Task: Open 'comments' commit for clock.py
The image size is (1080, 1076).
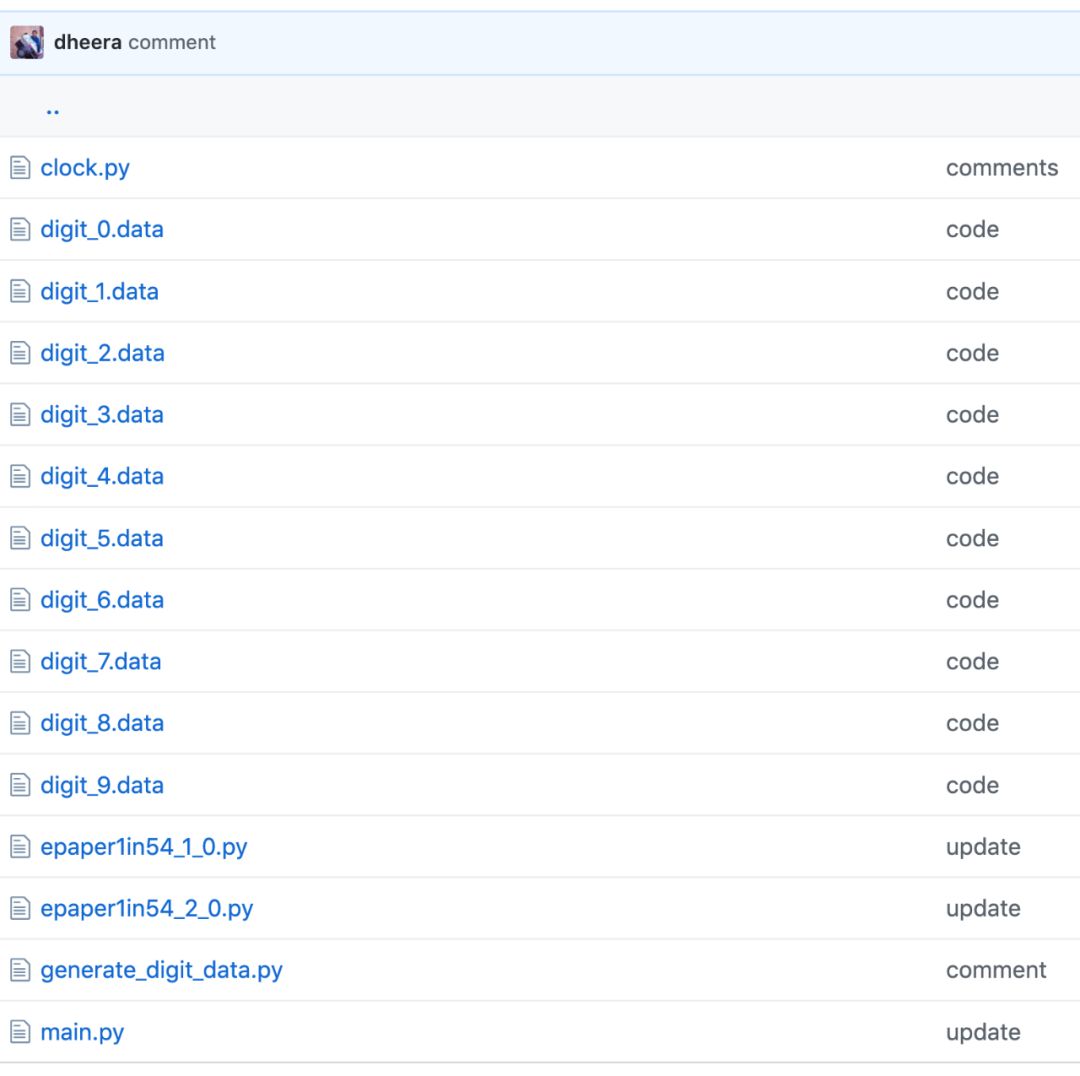Action: (x=1001, y=168)
